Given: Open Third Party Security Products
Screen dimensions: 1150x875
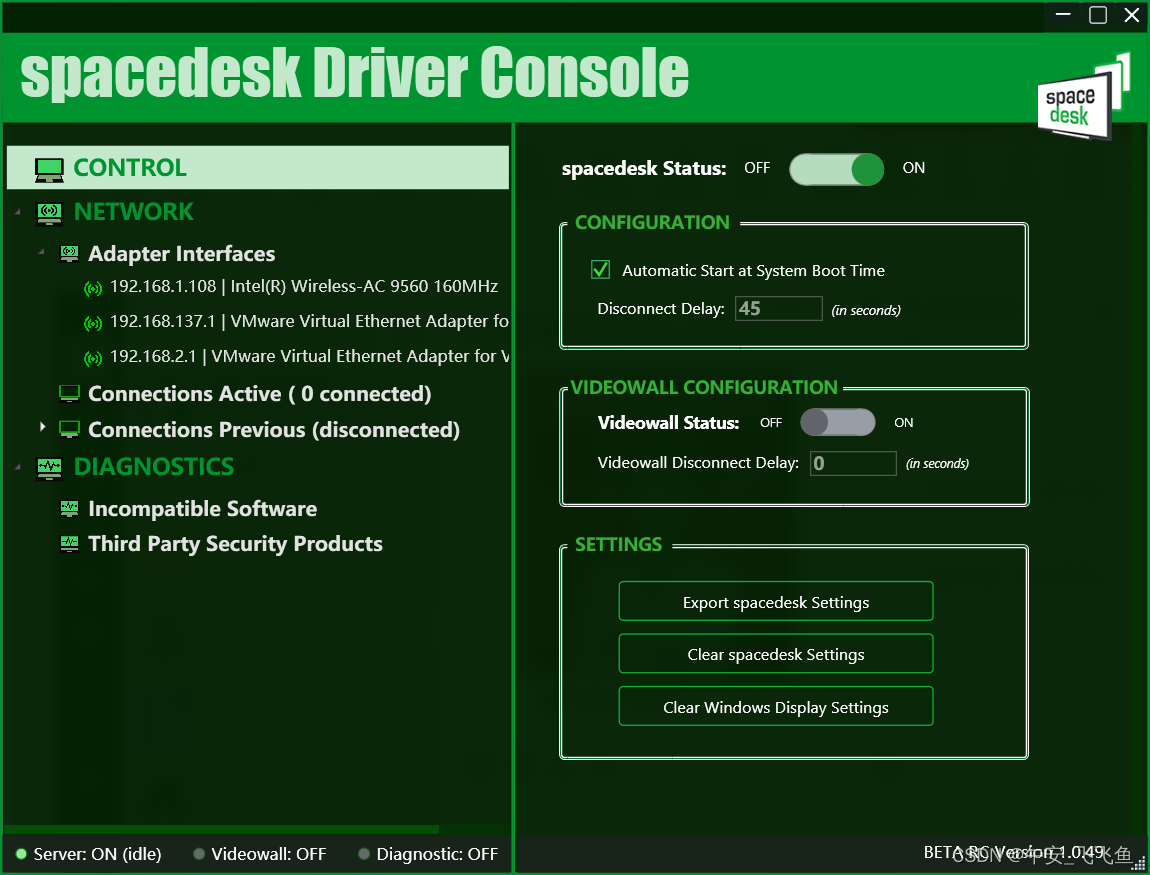Looking at the screenshot, I should [x=235, y=544].
